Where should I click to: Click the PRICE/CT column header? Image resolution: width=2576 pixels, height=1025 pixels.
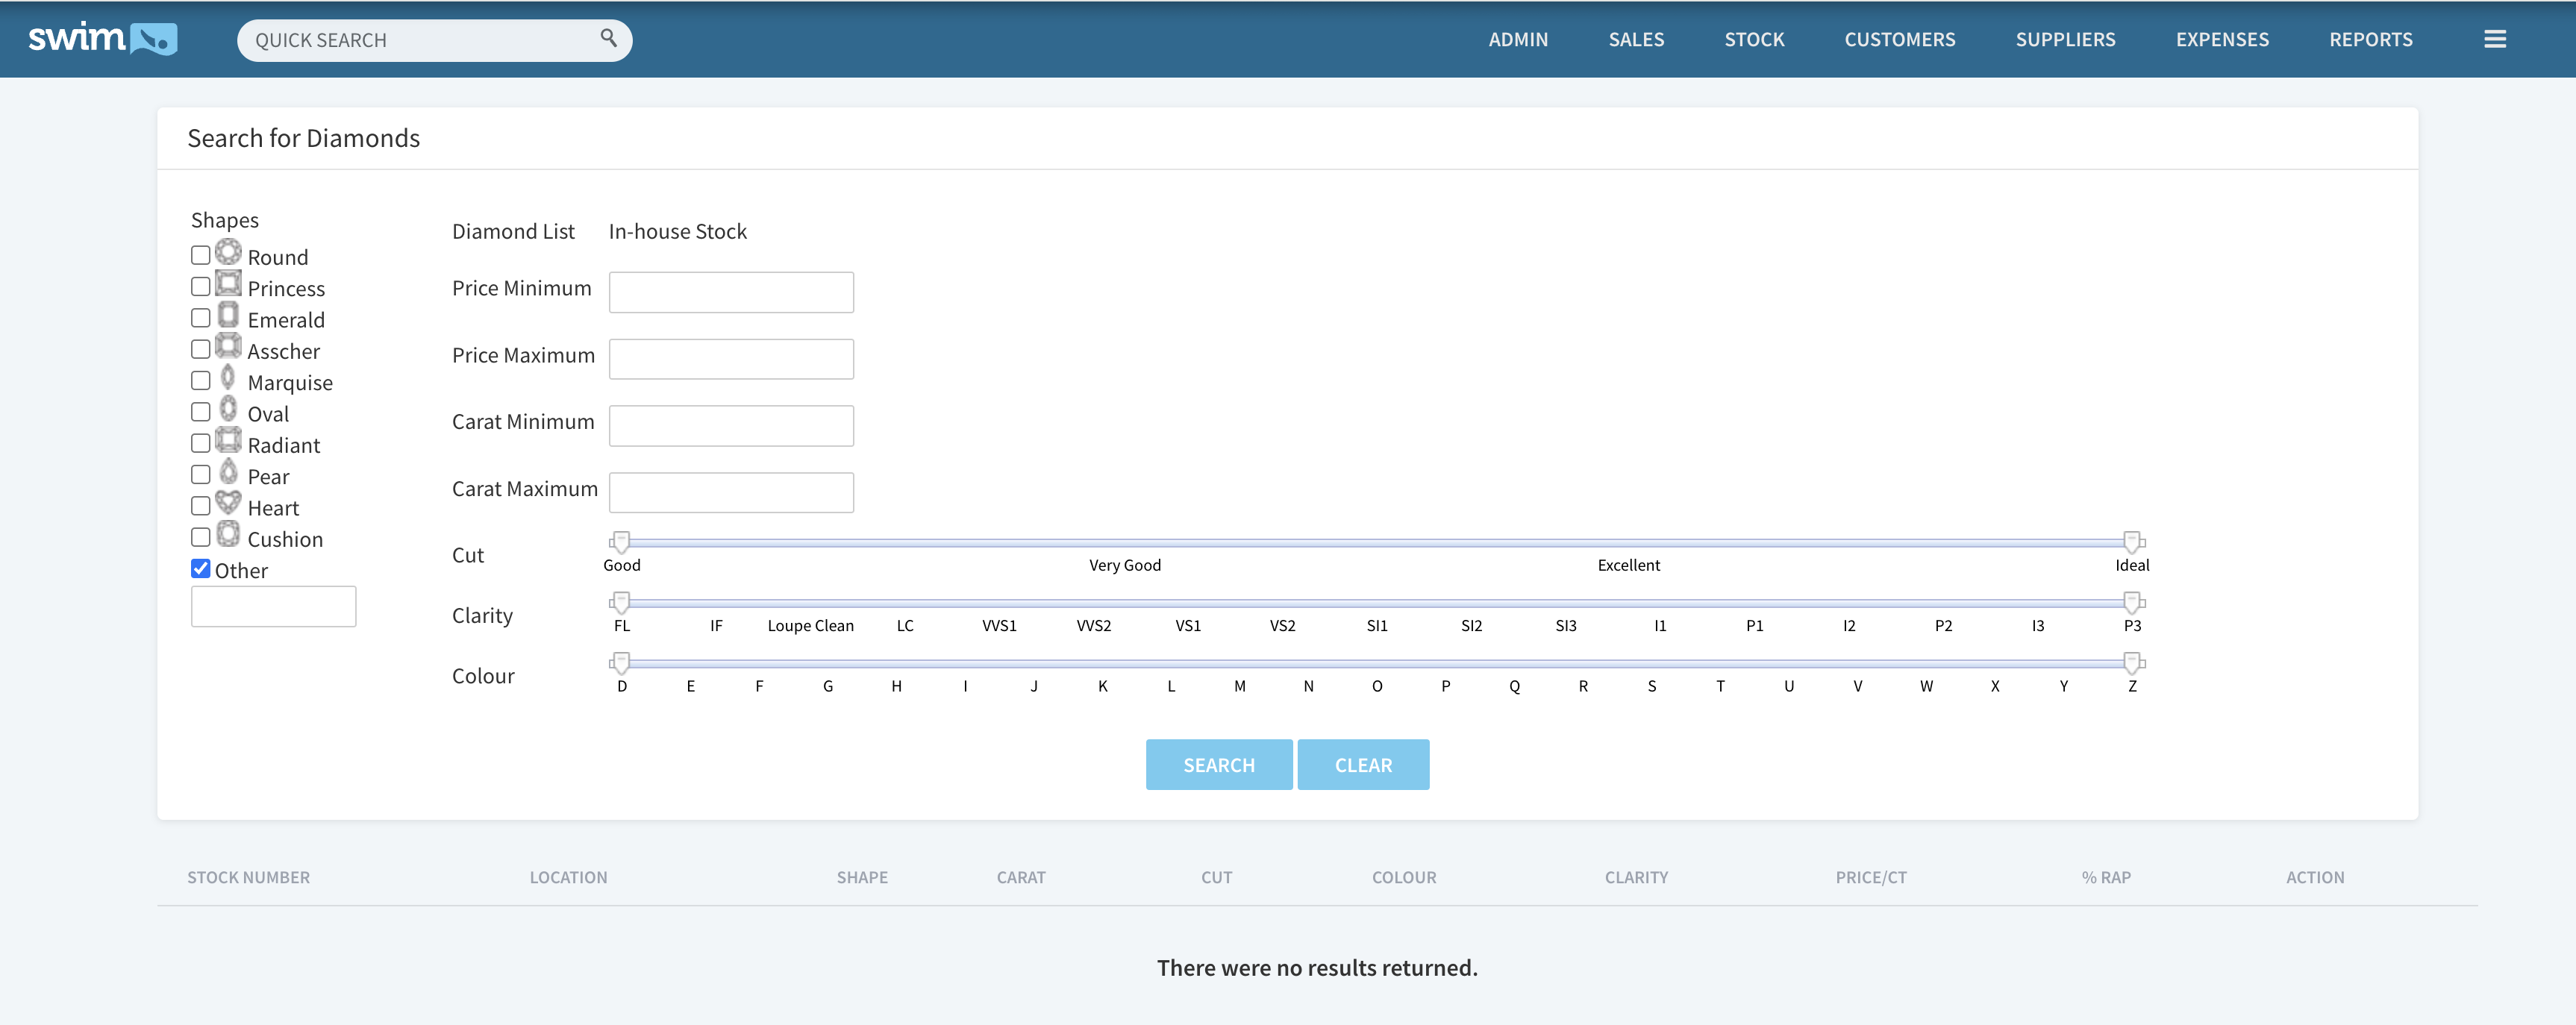click(x=1870, y=877)
